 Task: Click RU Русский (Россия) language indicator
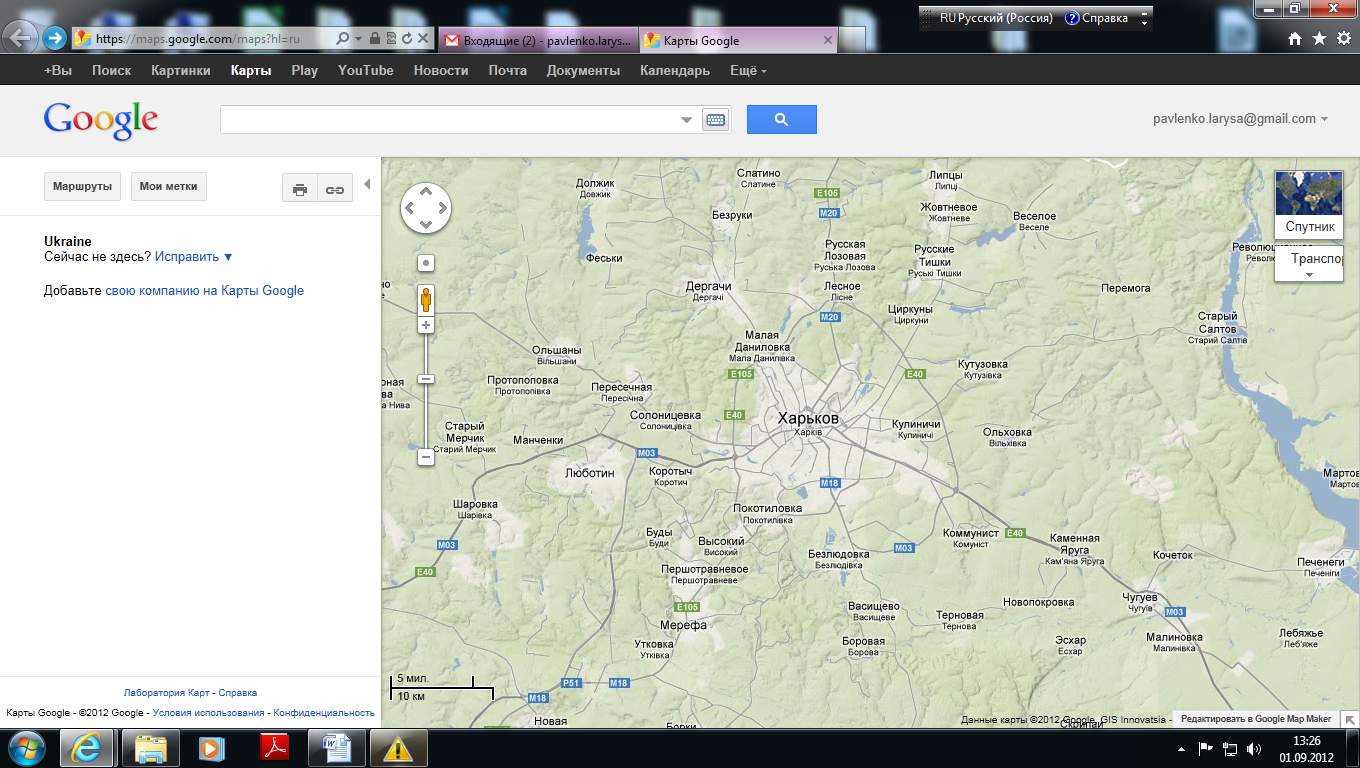coord(996,18)
